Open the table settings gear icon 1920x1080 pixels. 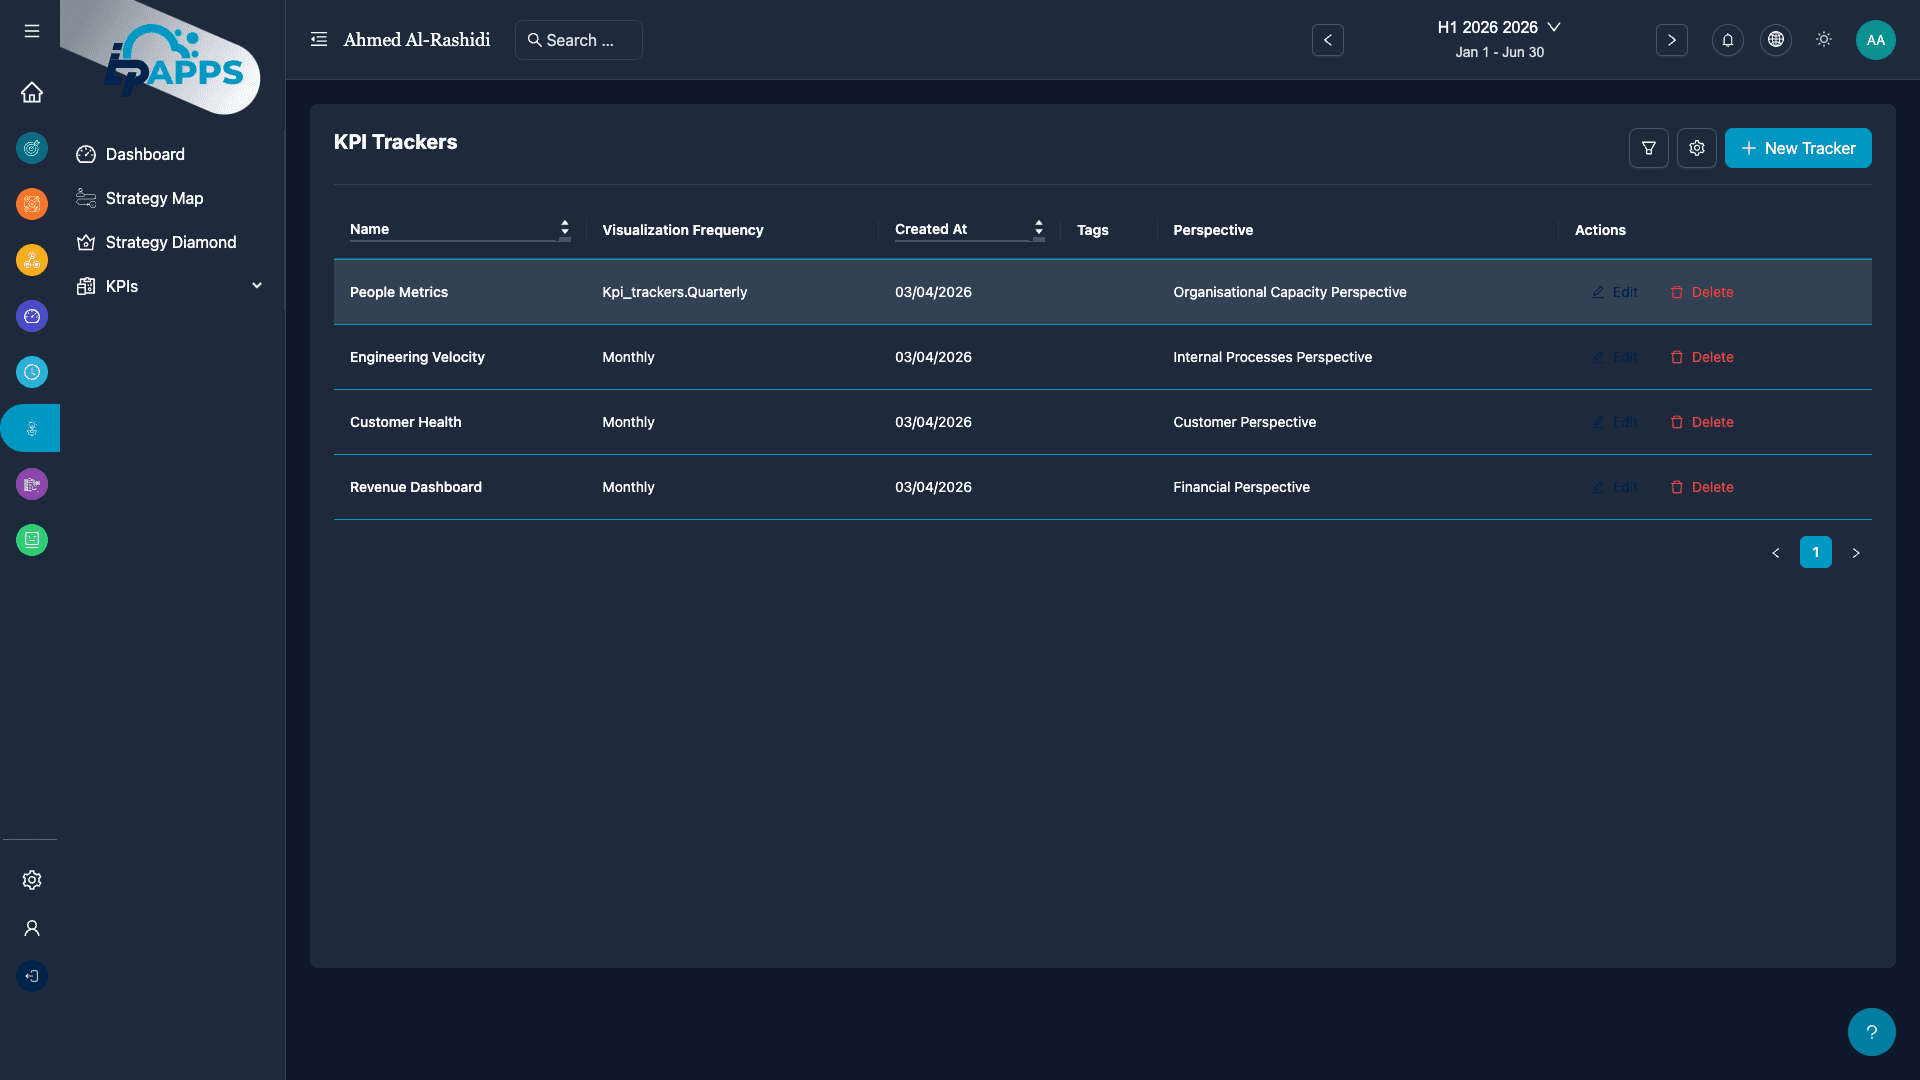pyautogui.click(x=1696, y=148)
